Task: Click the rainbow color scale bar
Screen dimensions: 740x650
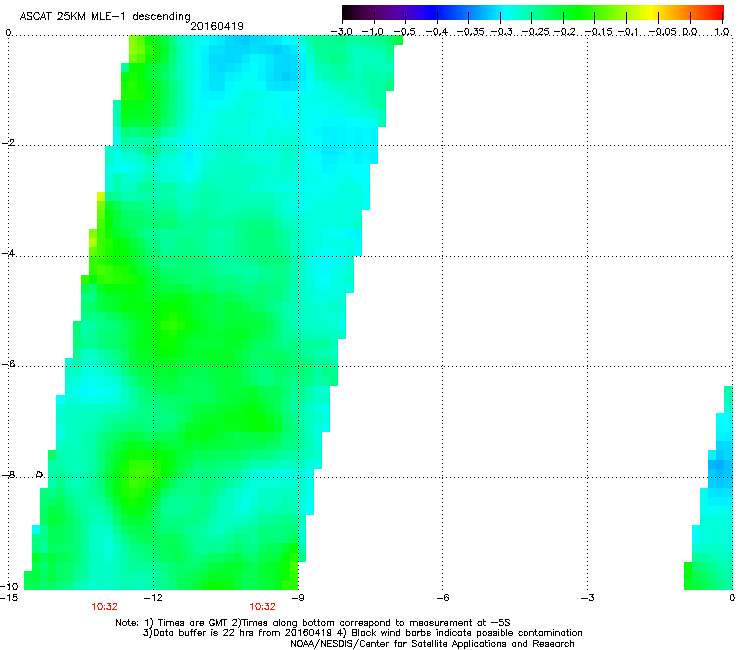Action: coord(532,12)
